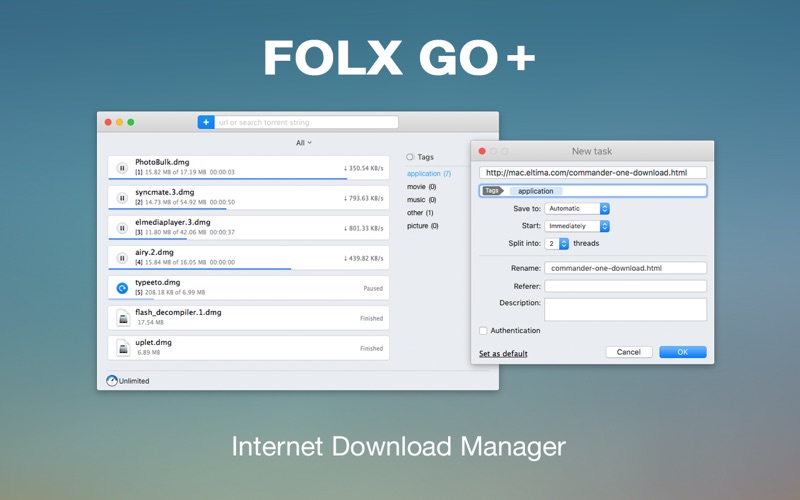This screenshot has height=500, width=800.
Task: Click the blue plus add-task button
Action: click(x=206, y=122)
